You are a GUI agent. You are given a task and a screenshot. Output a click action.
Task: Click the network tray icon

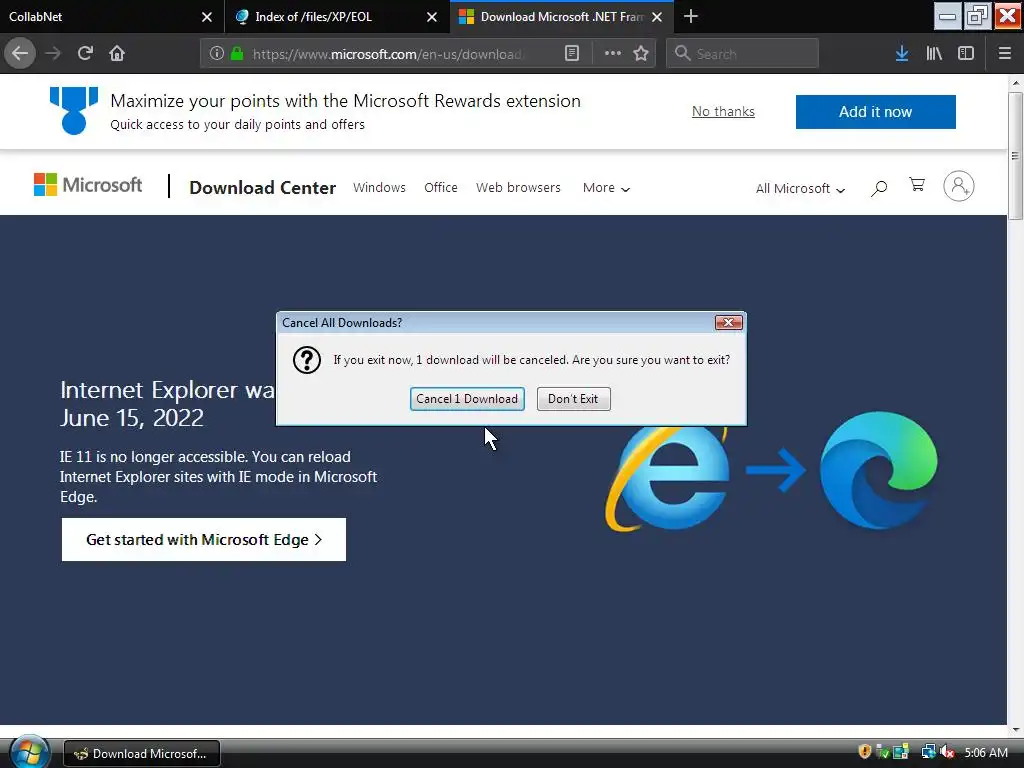point(928,752)
